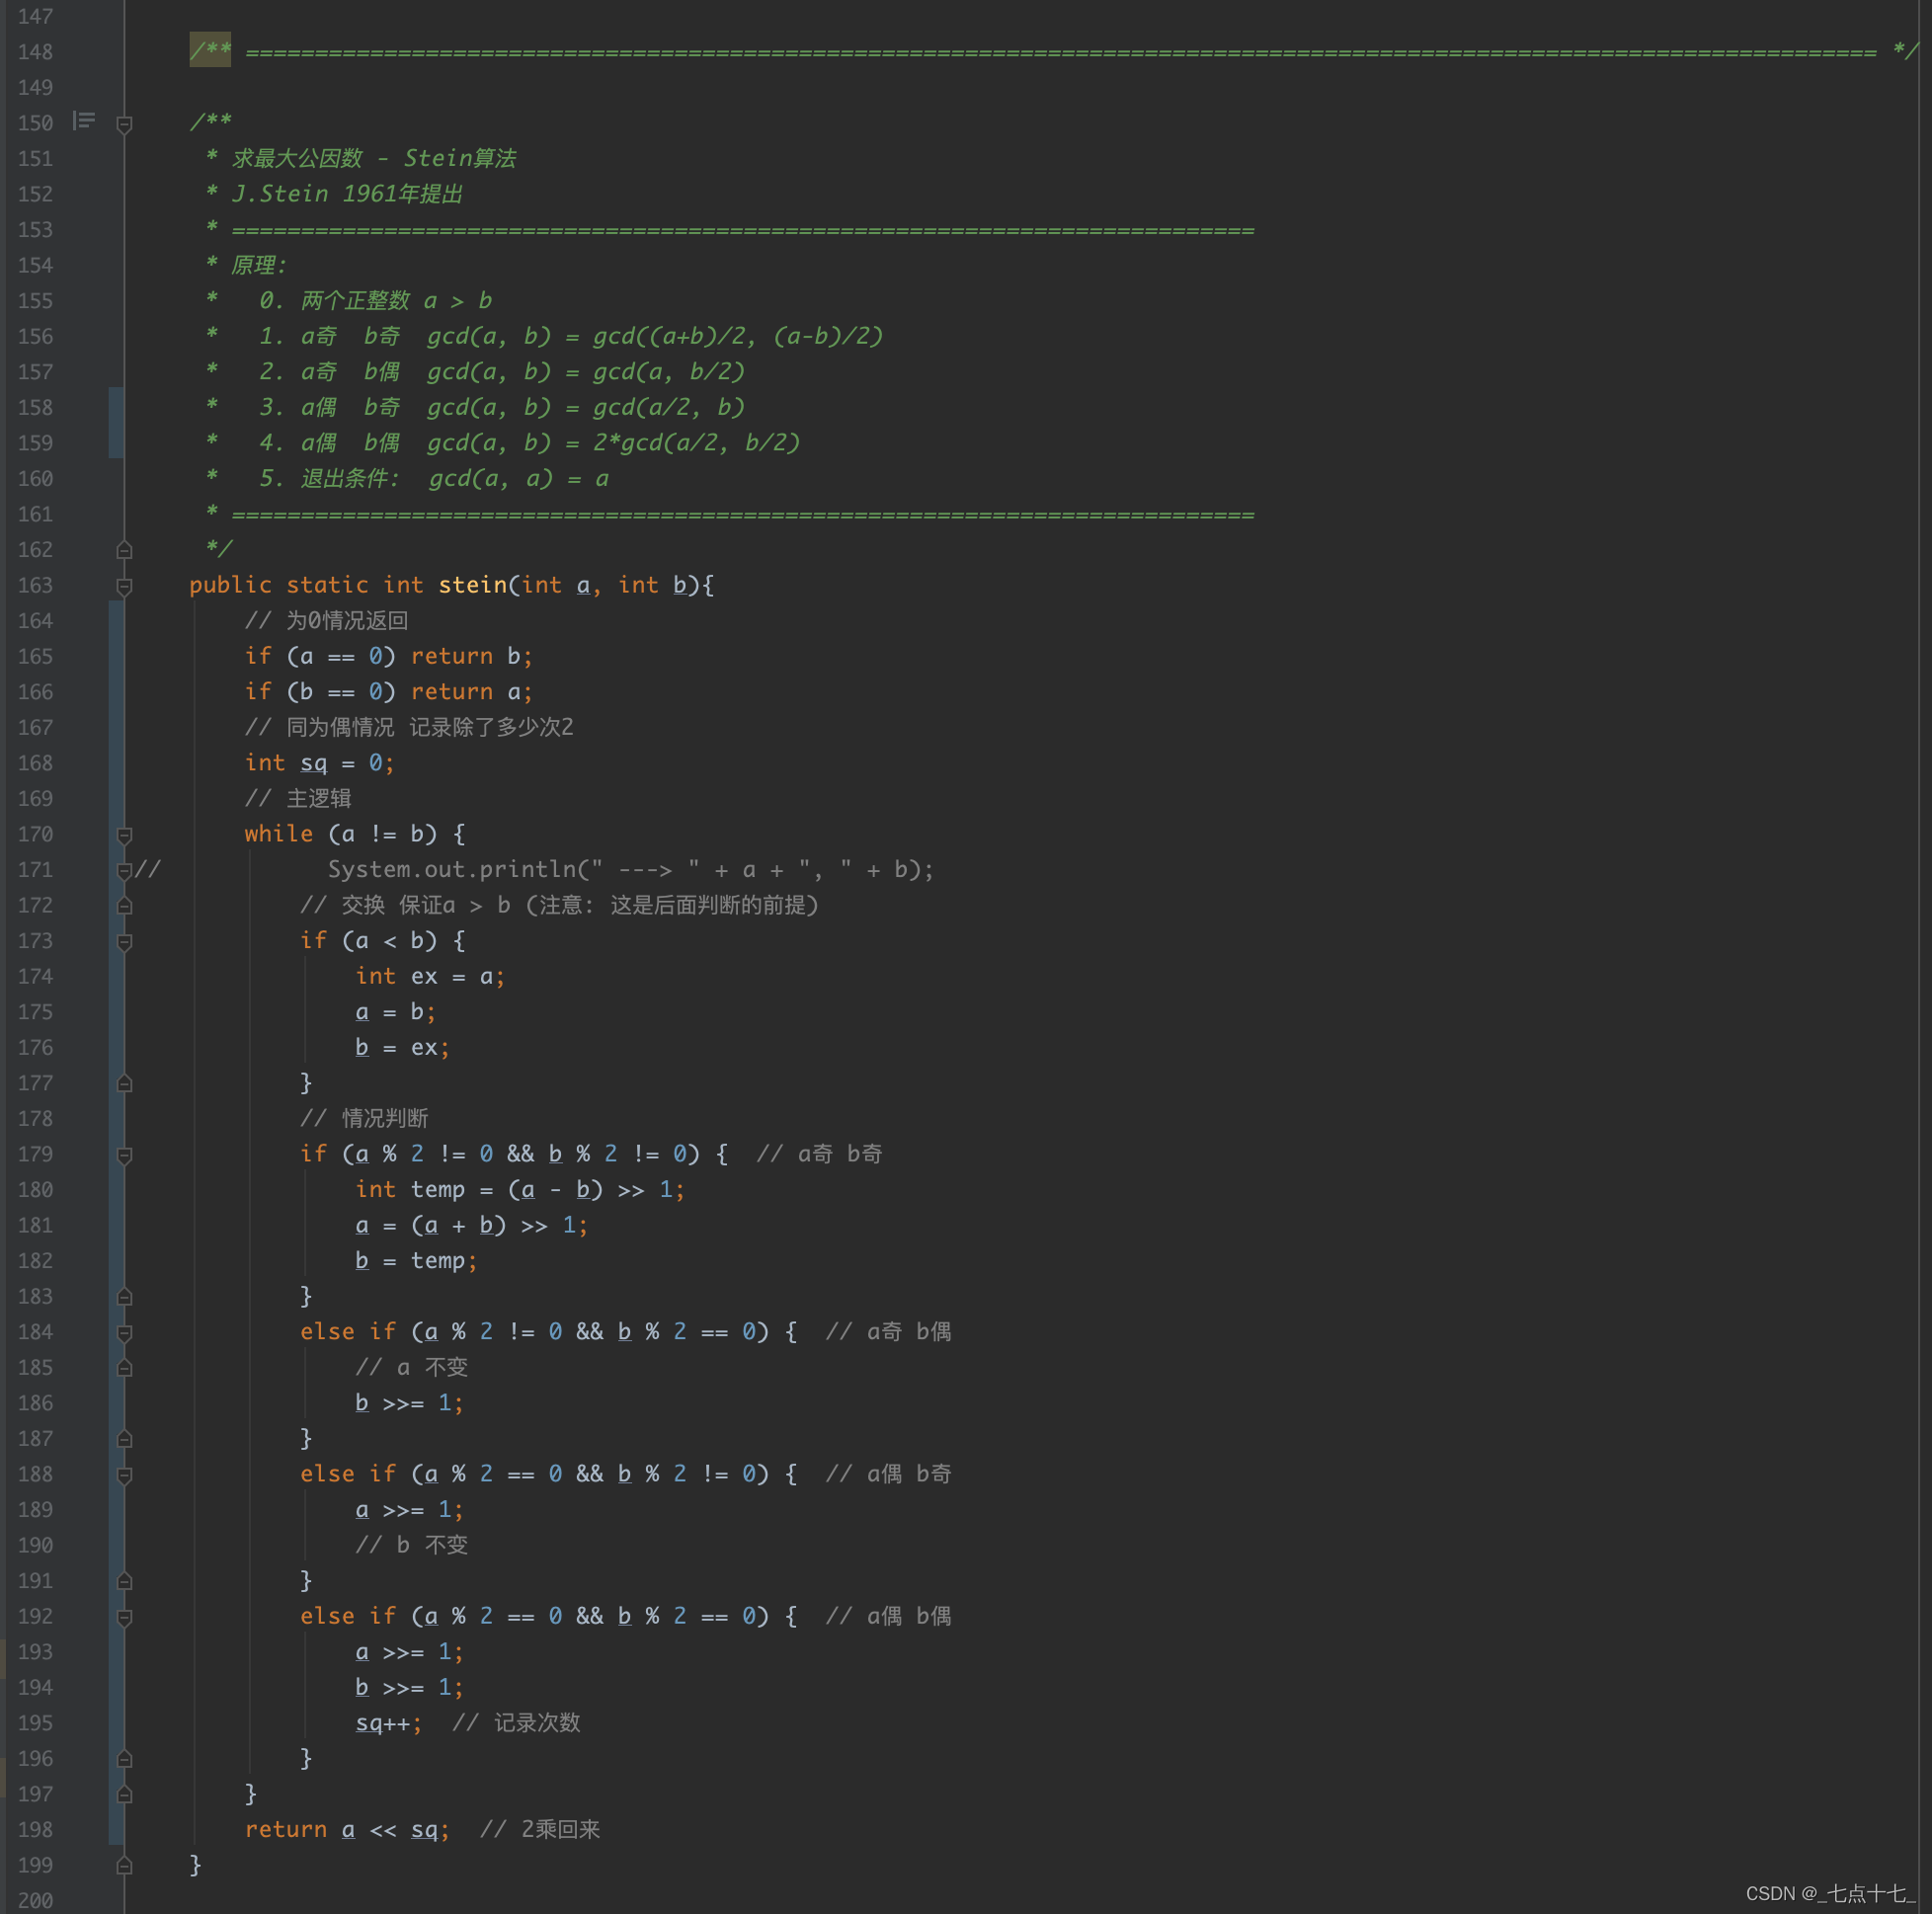1932x1914 pixels.
Task: Click the CSDN watermark text at bottom right
Action: pos(1829,1893)
